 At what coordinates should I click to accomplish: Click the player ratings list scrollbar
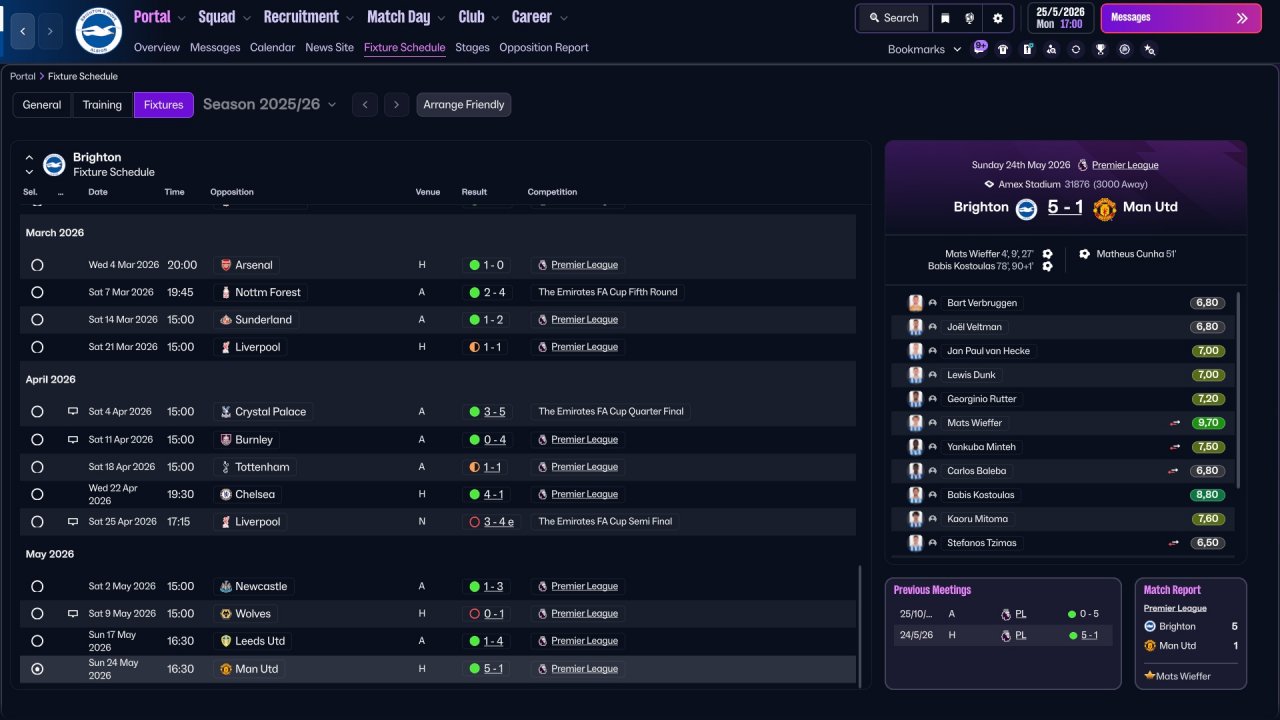click(1239, 390)
